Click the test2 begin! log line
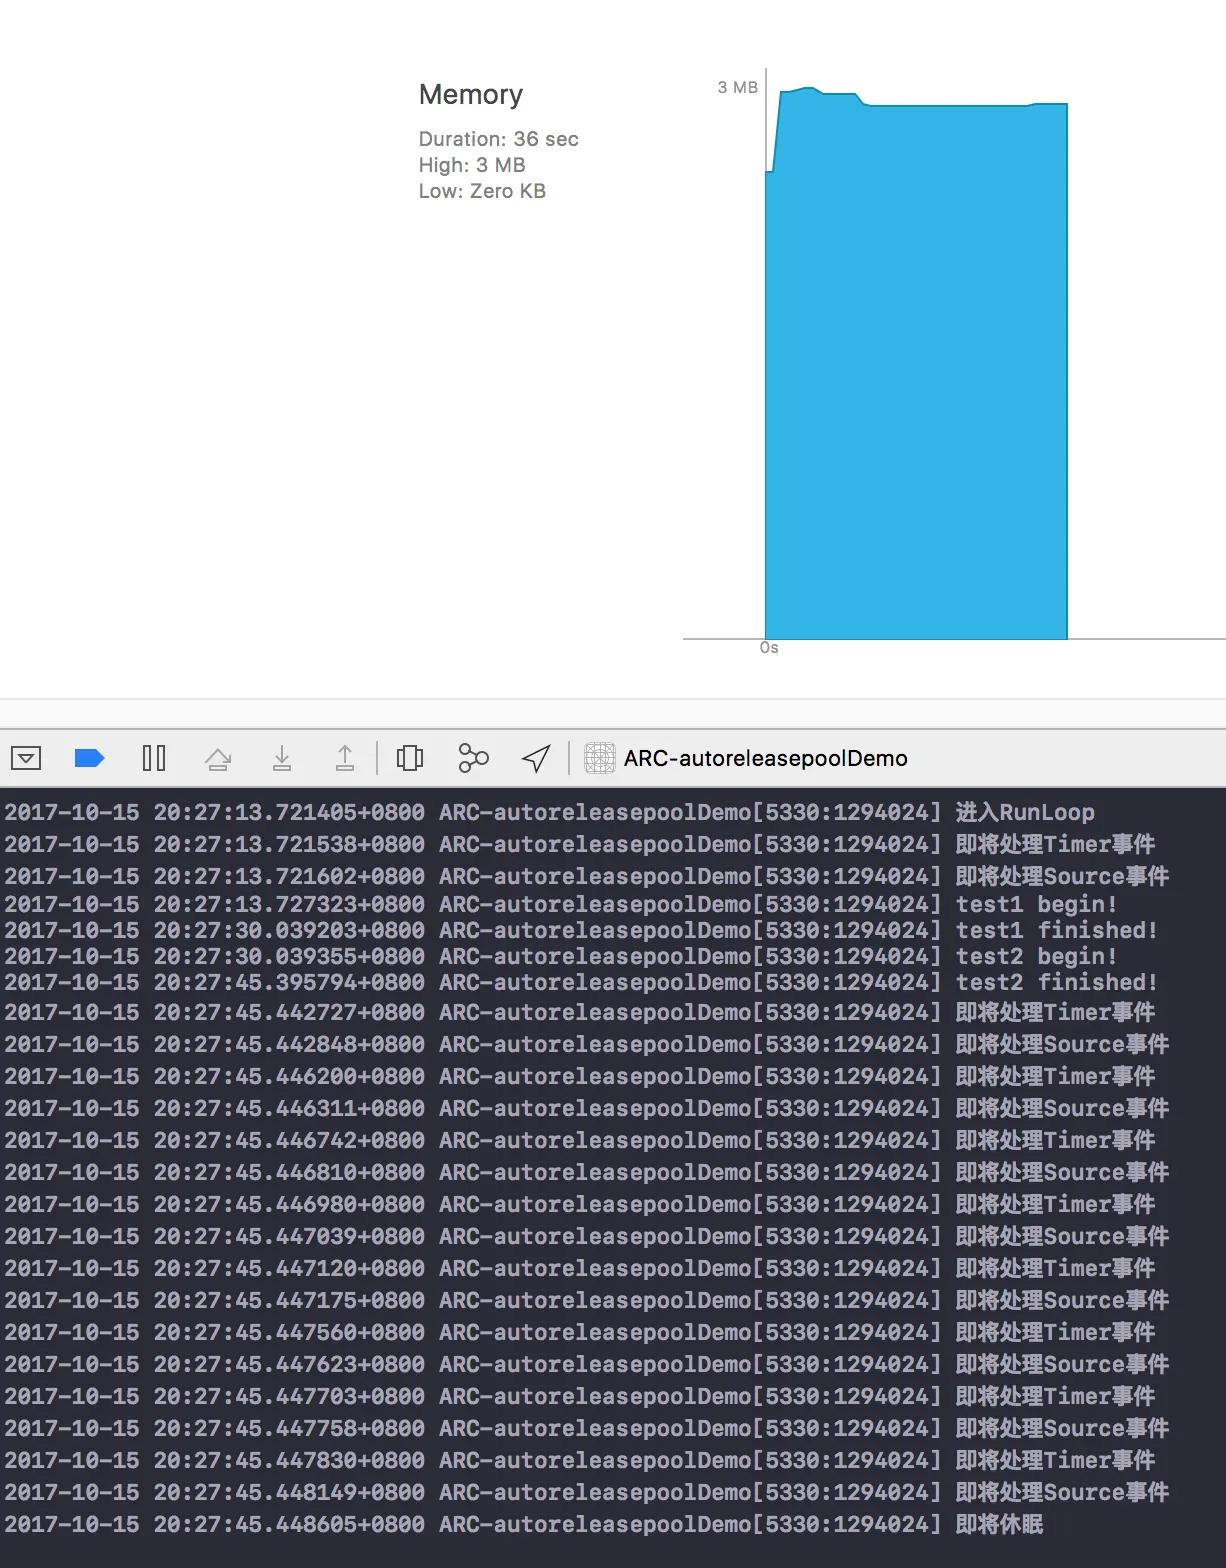The width and height of the screenshot is (1226, 1568). pyautogui.click(x=560, y=956)
